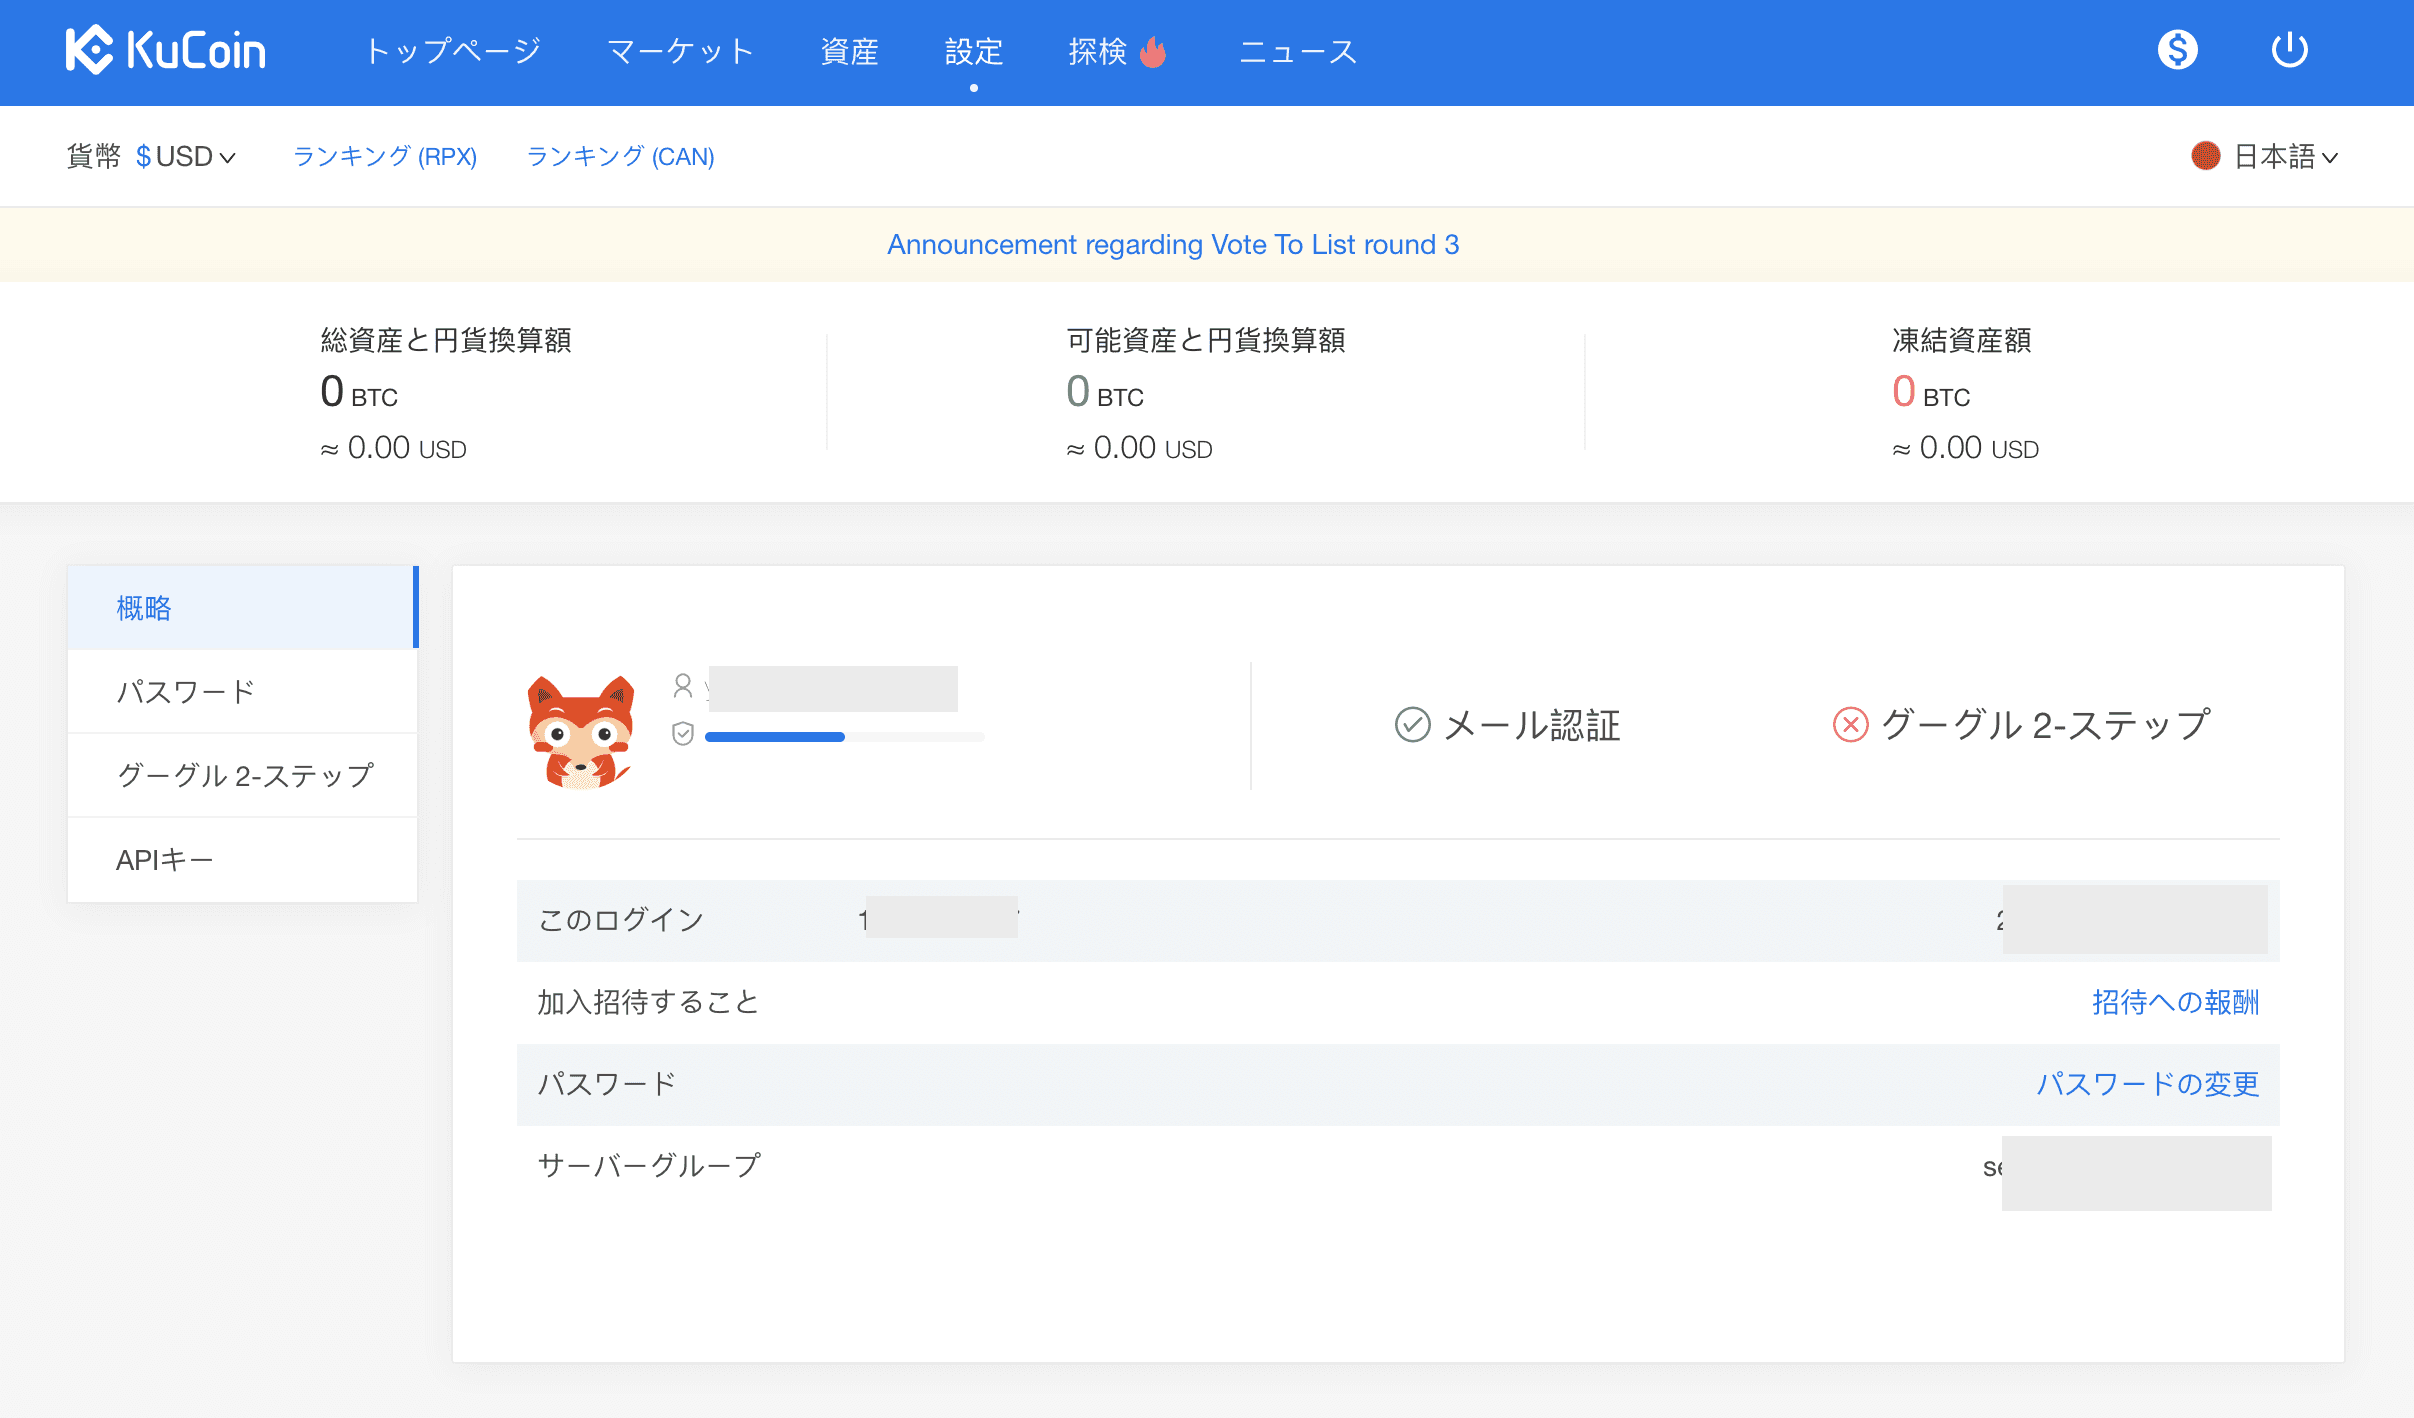The height and width of the screenshot is (1418, 2414).
Task: Click the 招待への報酬 link
Action: (2175, 1002)
